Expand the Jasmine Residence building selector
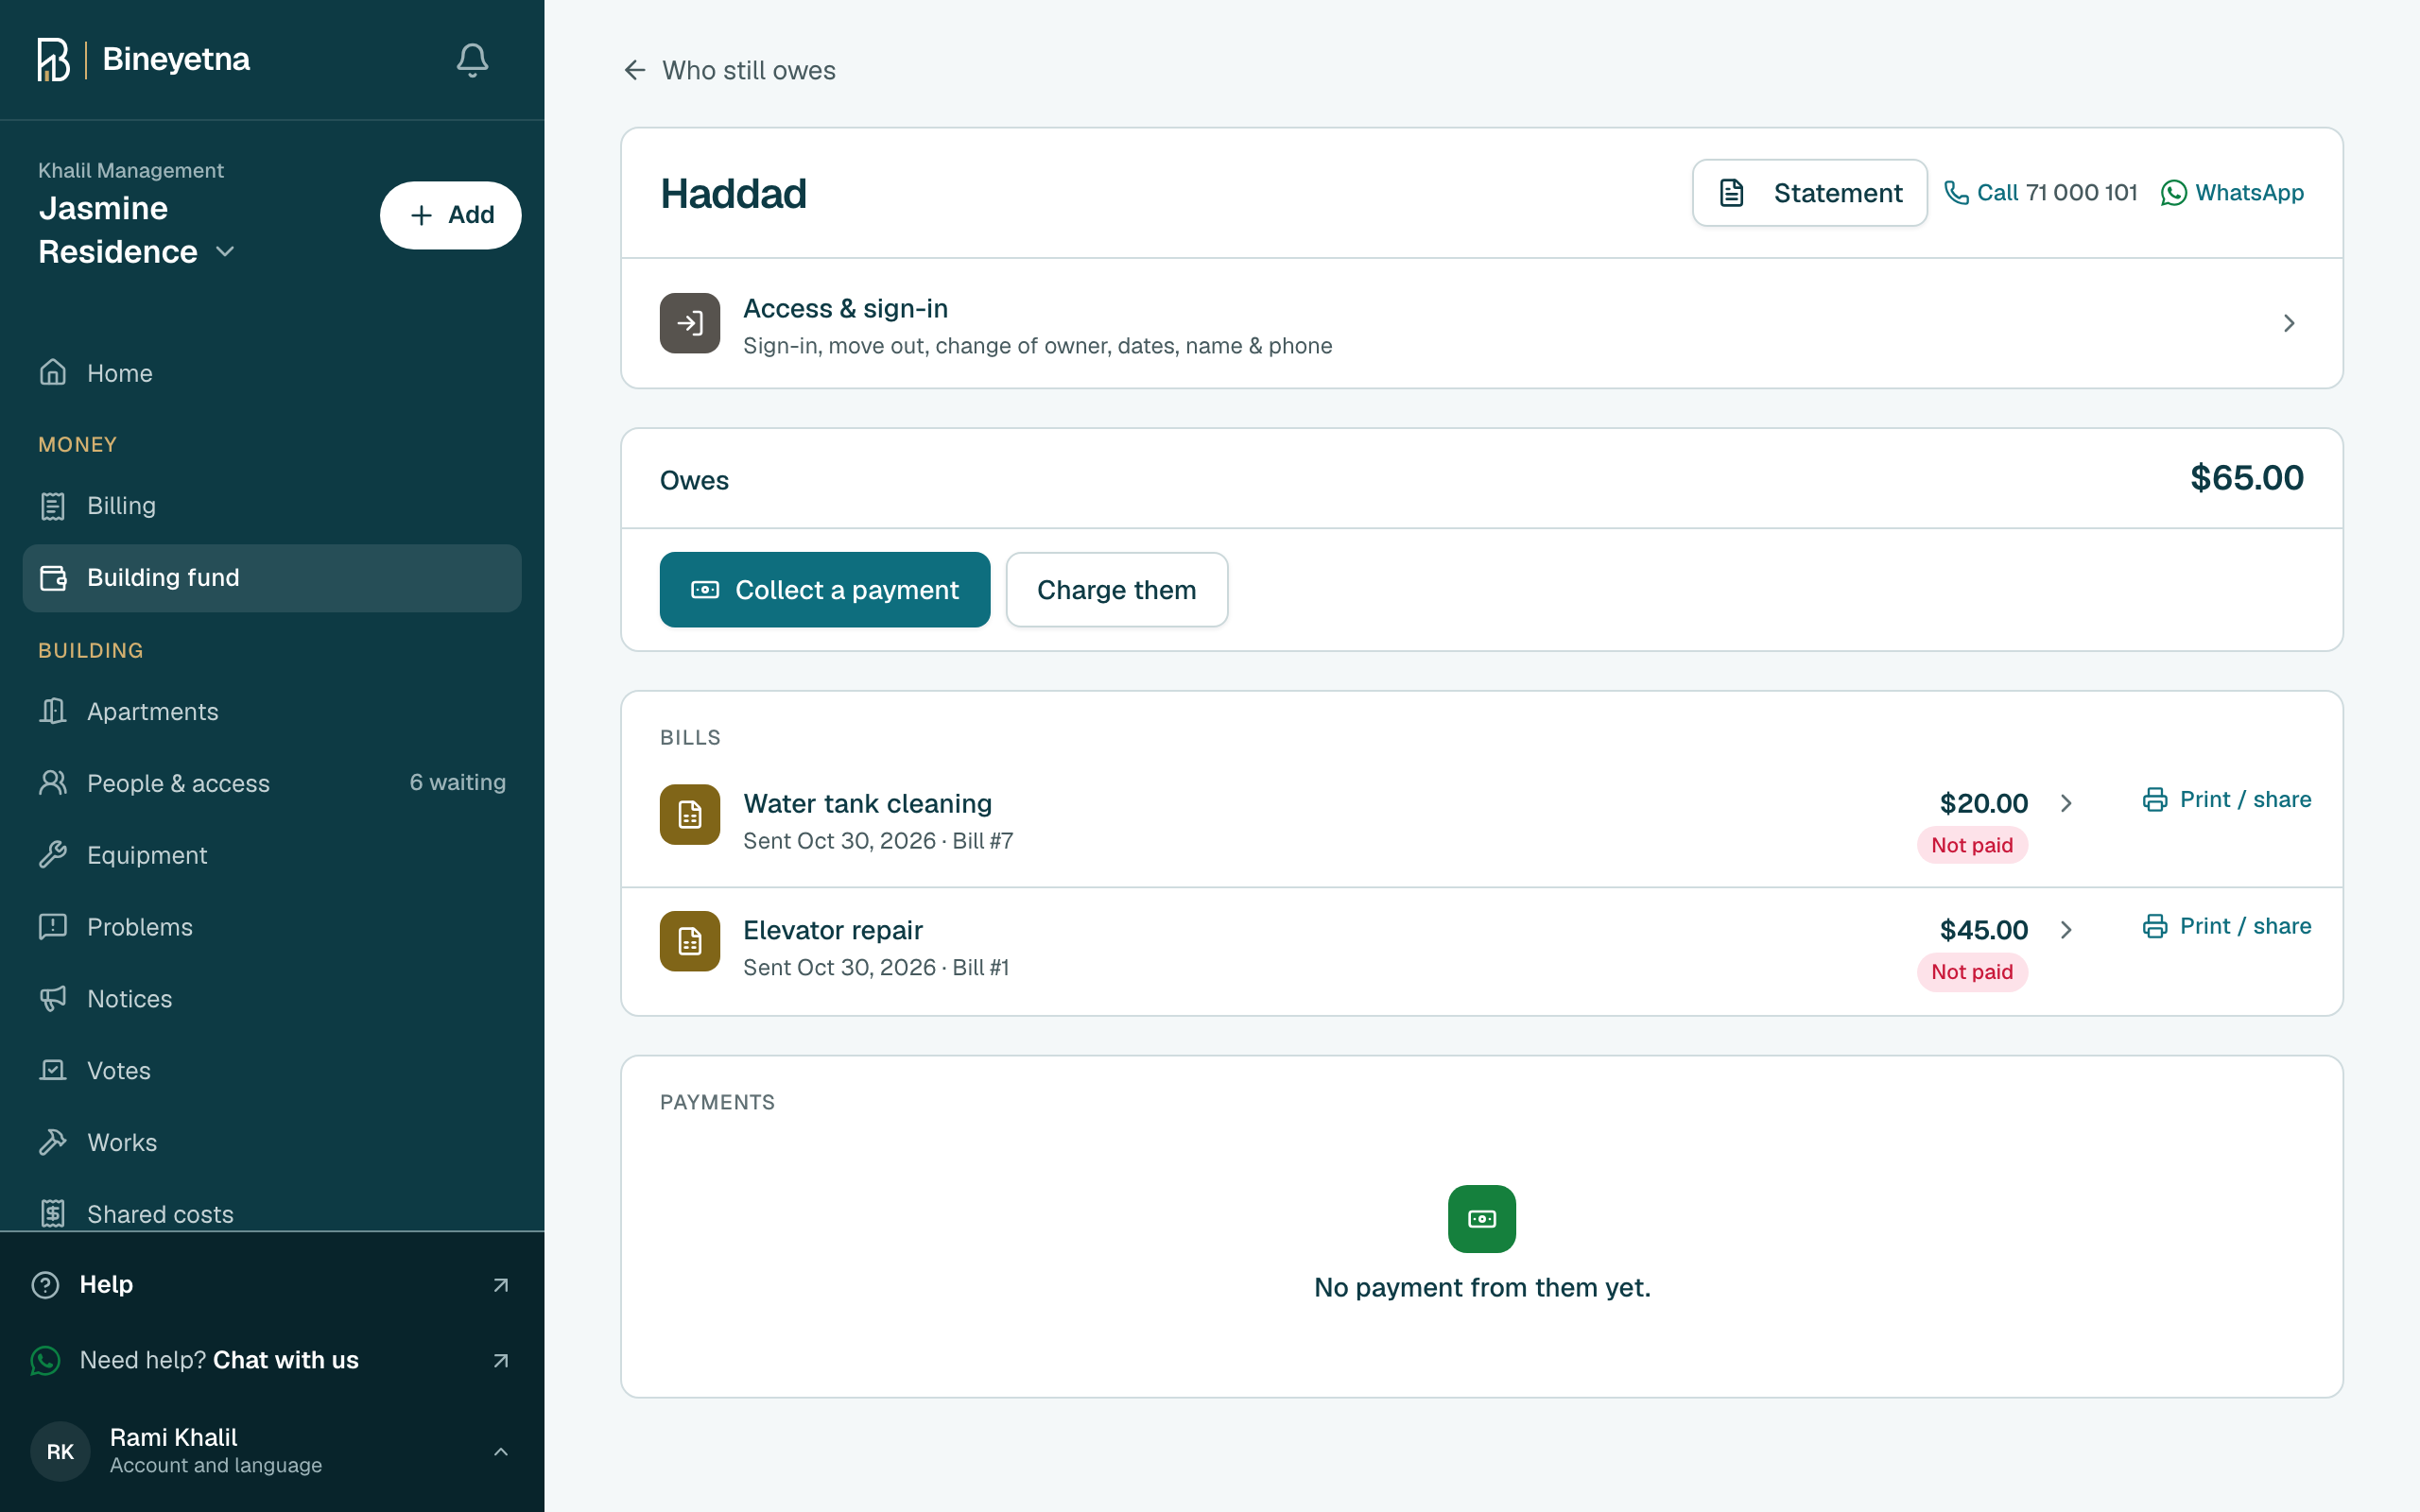2420x1512 pixels. pyautogui.click(x=225, y=252)
